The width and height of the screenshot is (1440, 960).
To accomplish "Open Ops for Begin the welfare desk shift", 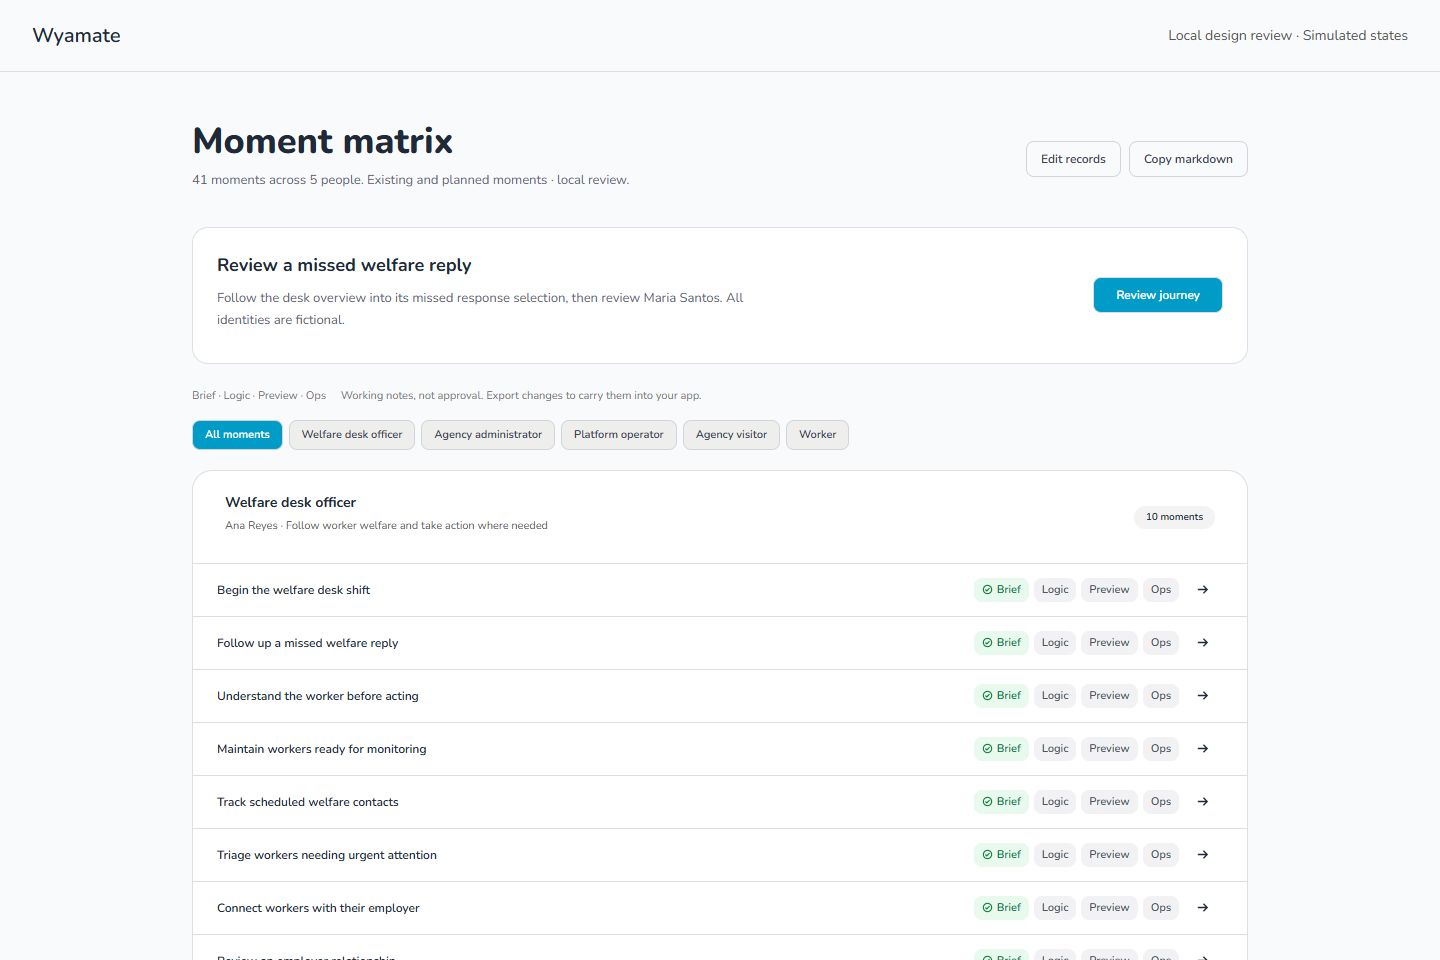I will 1161,590.
